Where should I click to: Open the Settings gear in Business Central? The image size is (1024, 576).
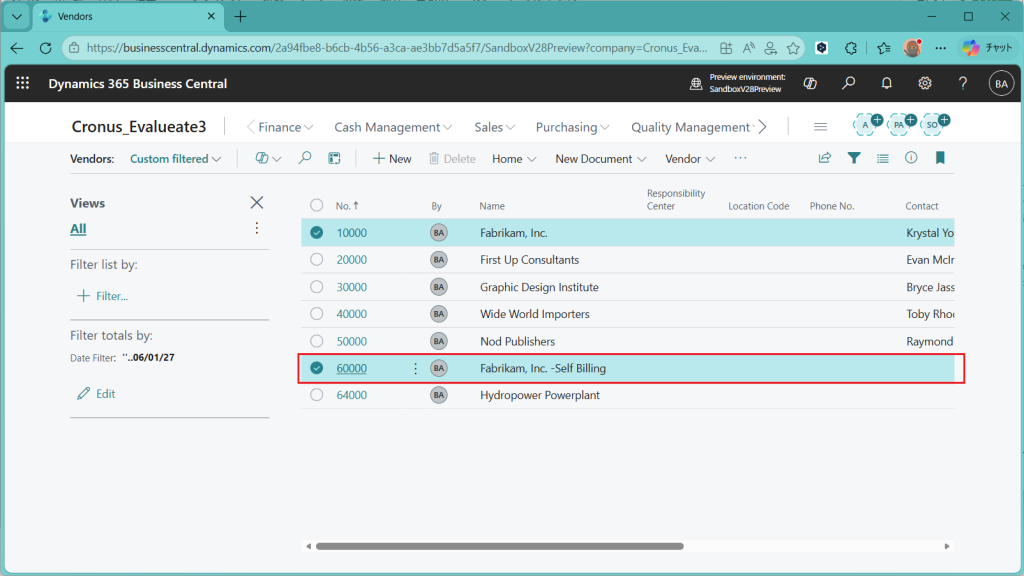point(925,84)
